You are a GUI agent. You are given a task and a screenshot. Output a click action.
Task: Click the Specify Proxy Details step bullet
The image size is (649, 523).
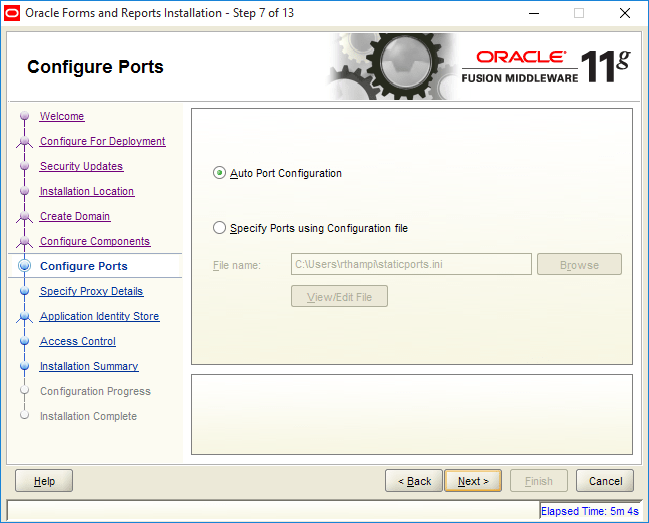pos(24,291)
